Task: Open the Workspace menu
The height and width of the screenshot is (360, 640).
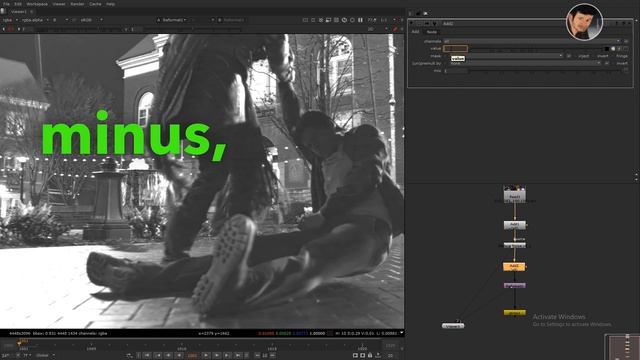Action: point(37,4)
